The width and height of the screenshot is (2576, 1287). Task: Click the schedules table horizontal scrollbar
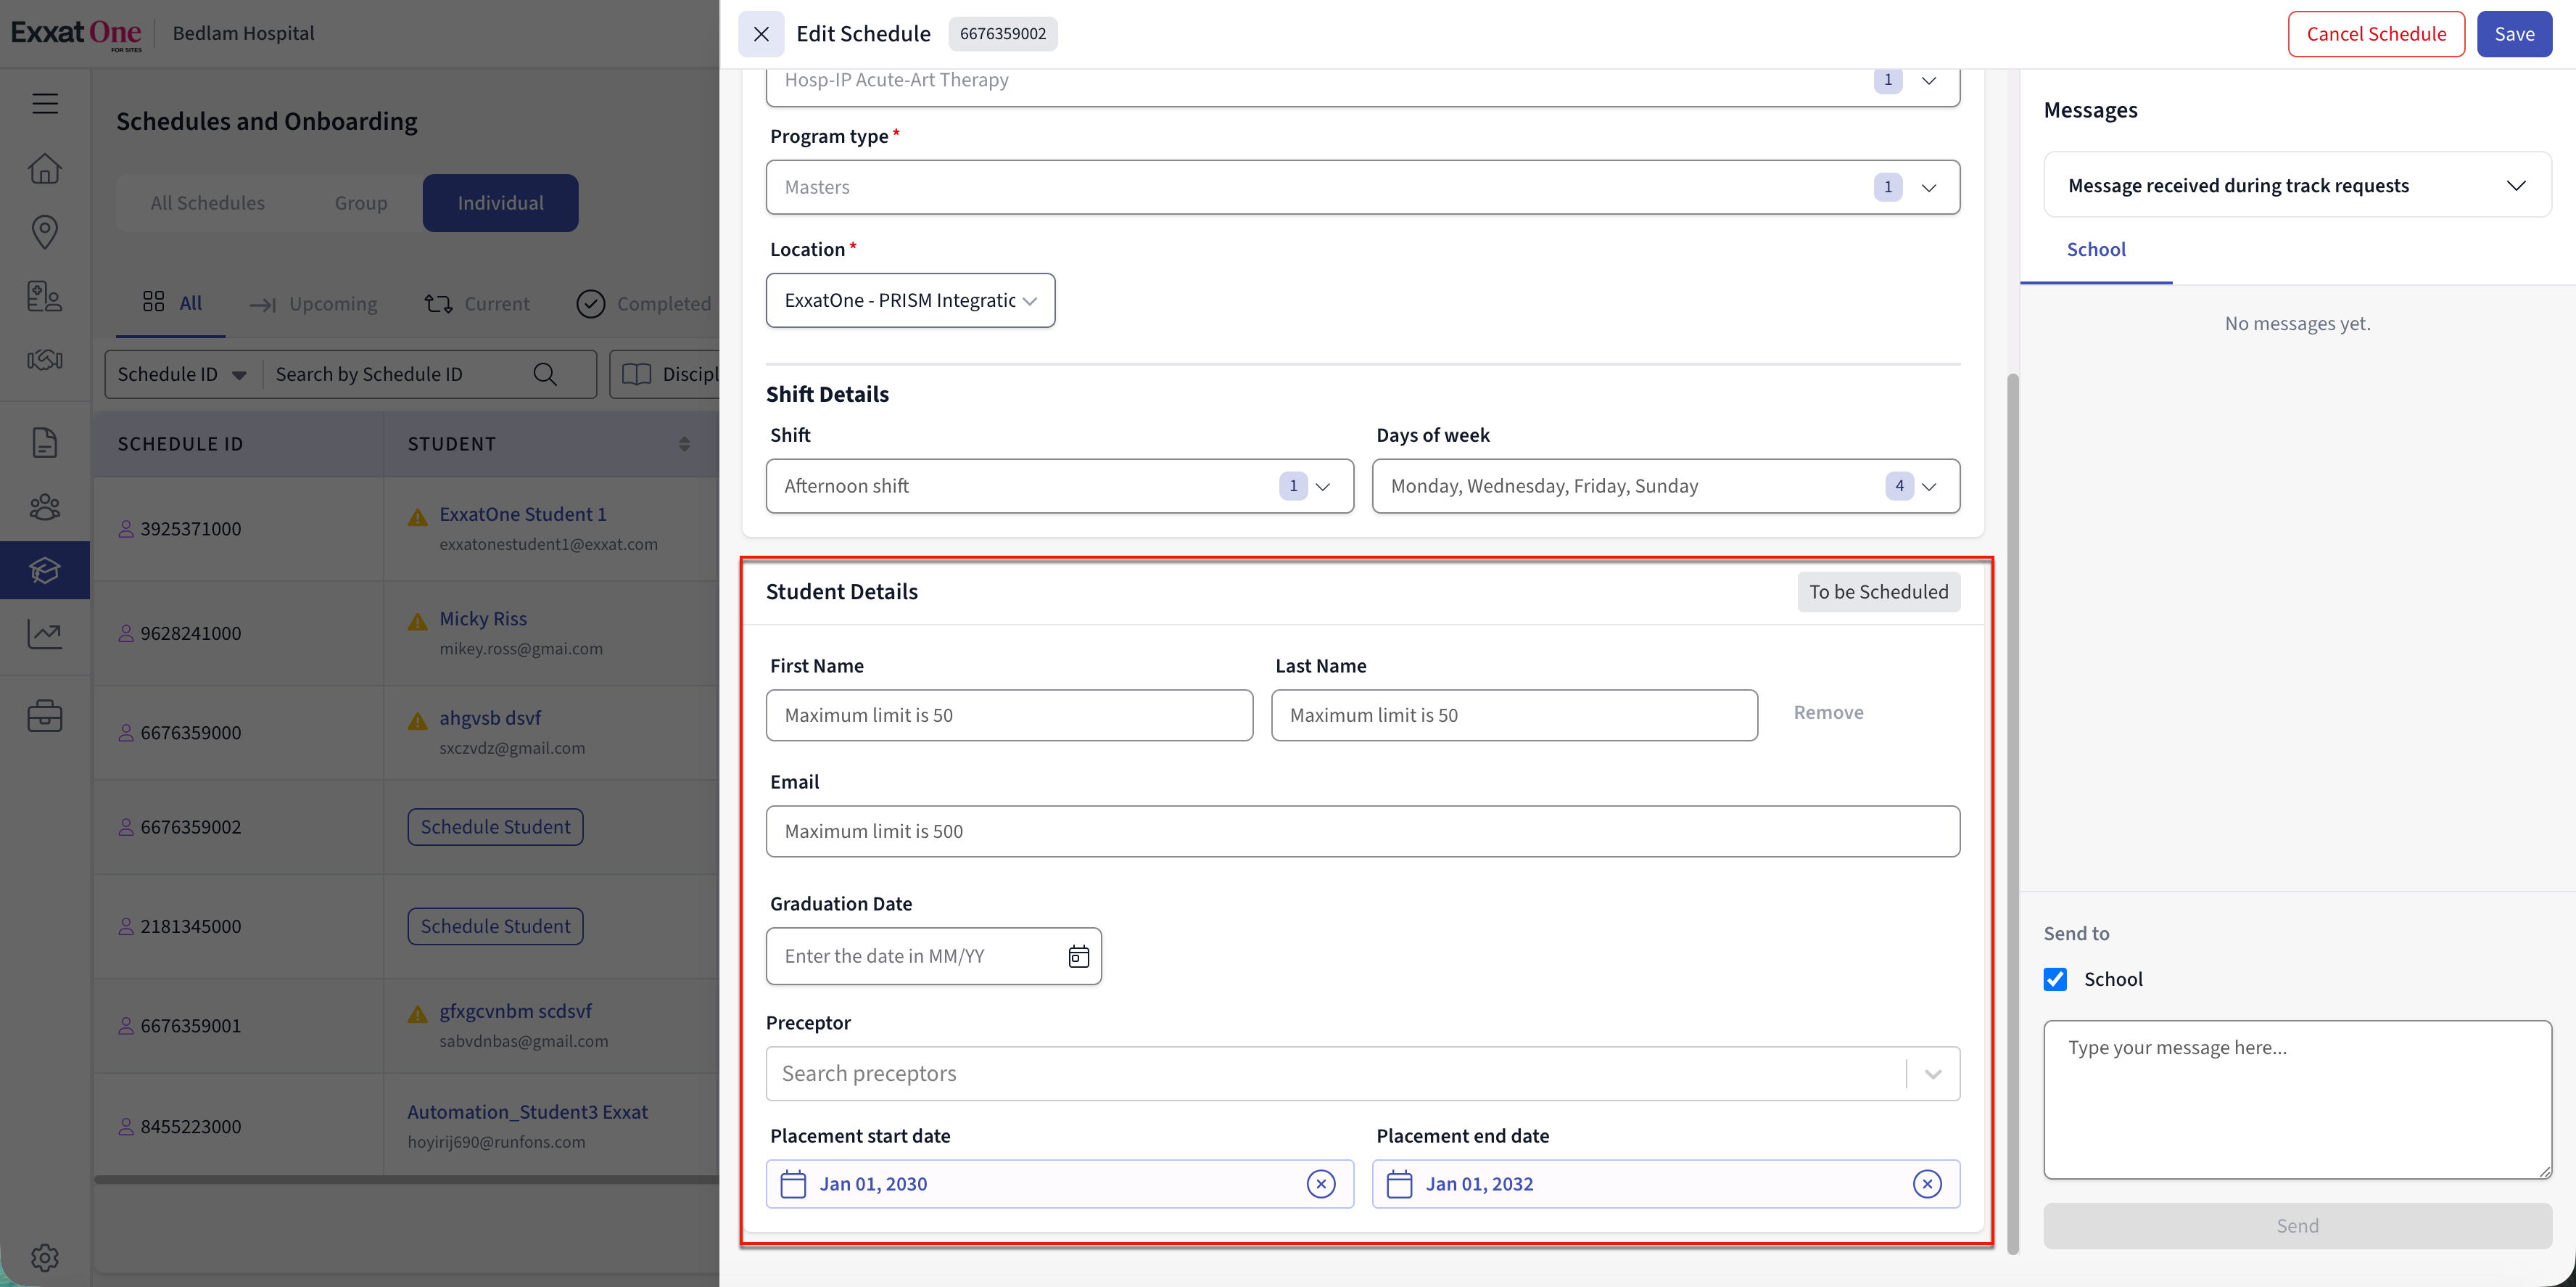click(x=406, y=1180)
